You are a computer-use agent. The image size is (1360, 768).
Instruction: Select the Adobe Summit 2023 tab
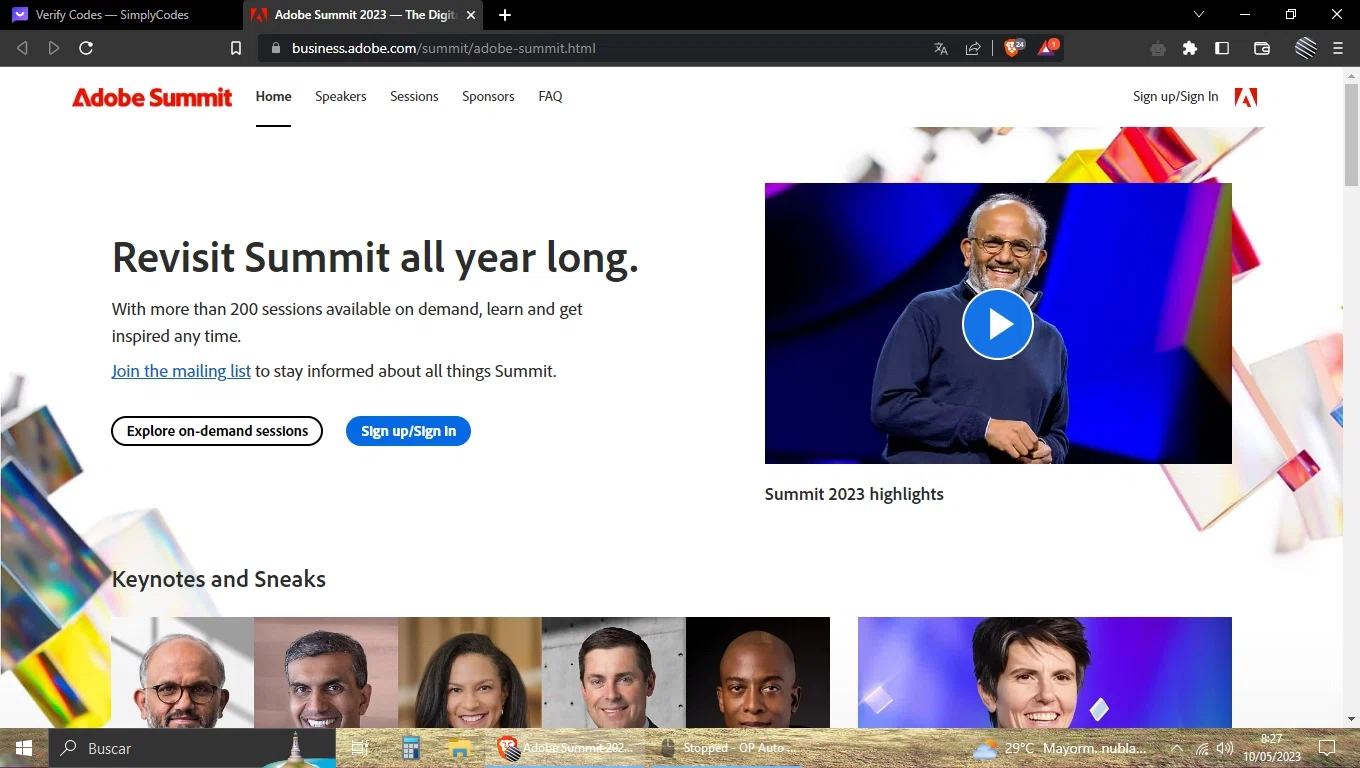pyautogui.click(x=364, y=15)
